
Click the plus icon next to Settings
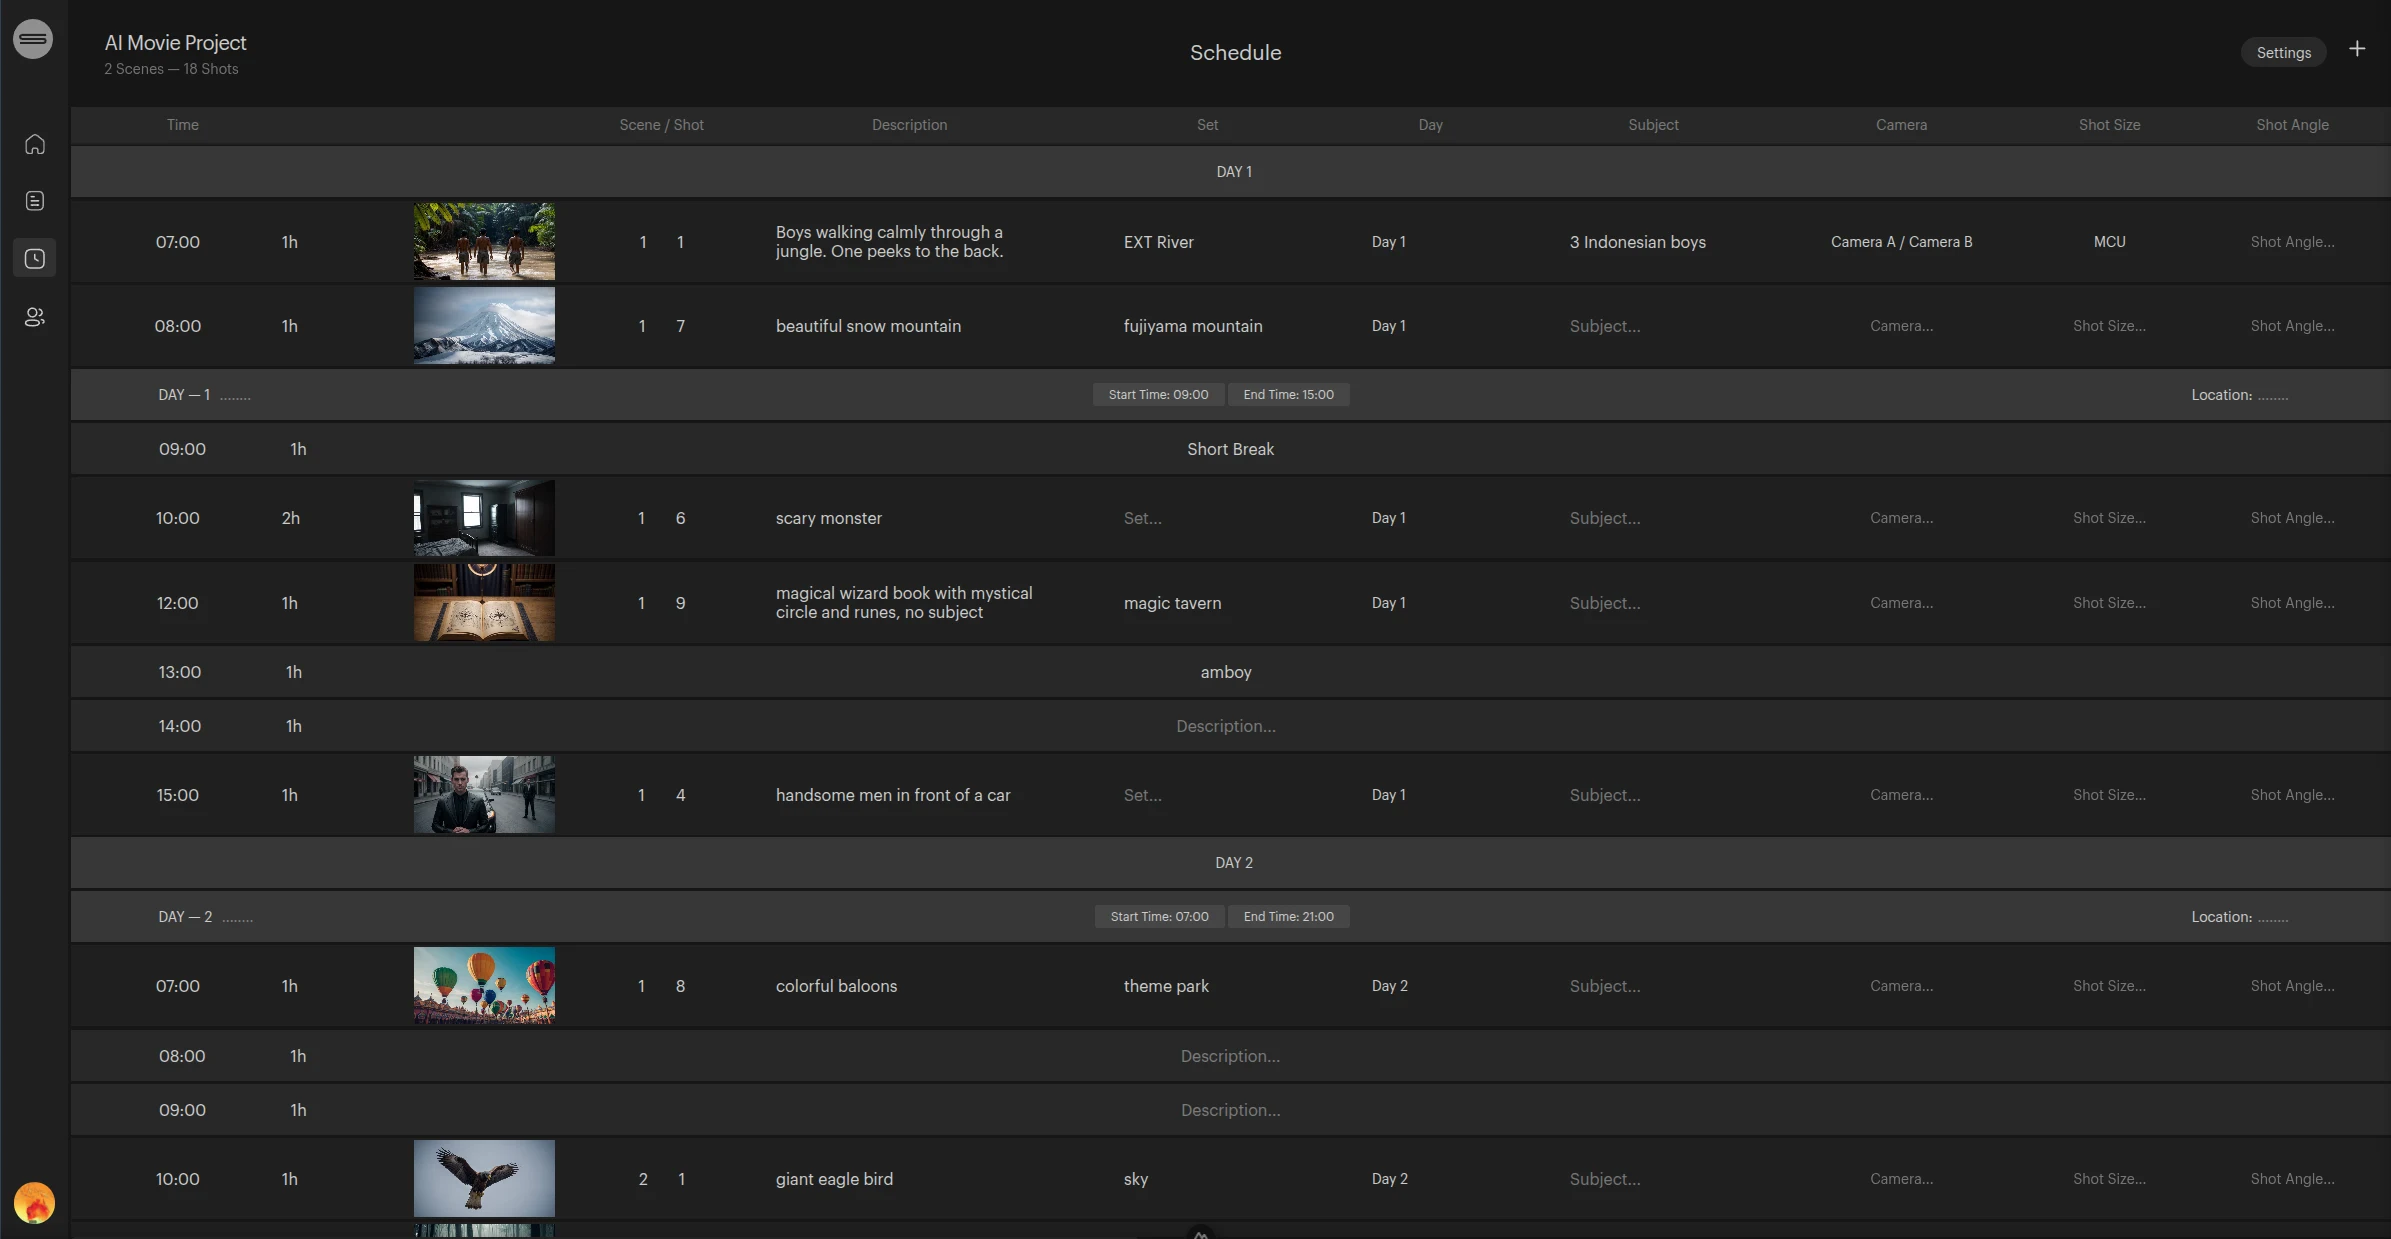coord(2357,49)
